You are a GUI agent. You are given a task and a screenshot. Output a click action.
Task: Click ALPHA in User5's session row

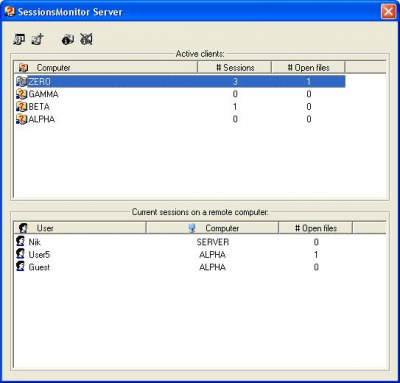[212, 255]
